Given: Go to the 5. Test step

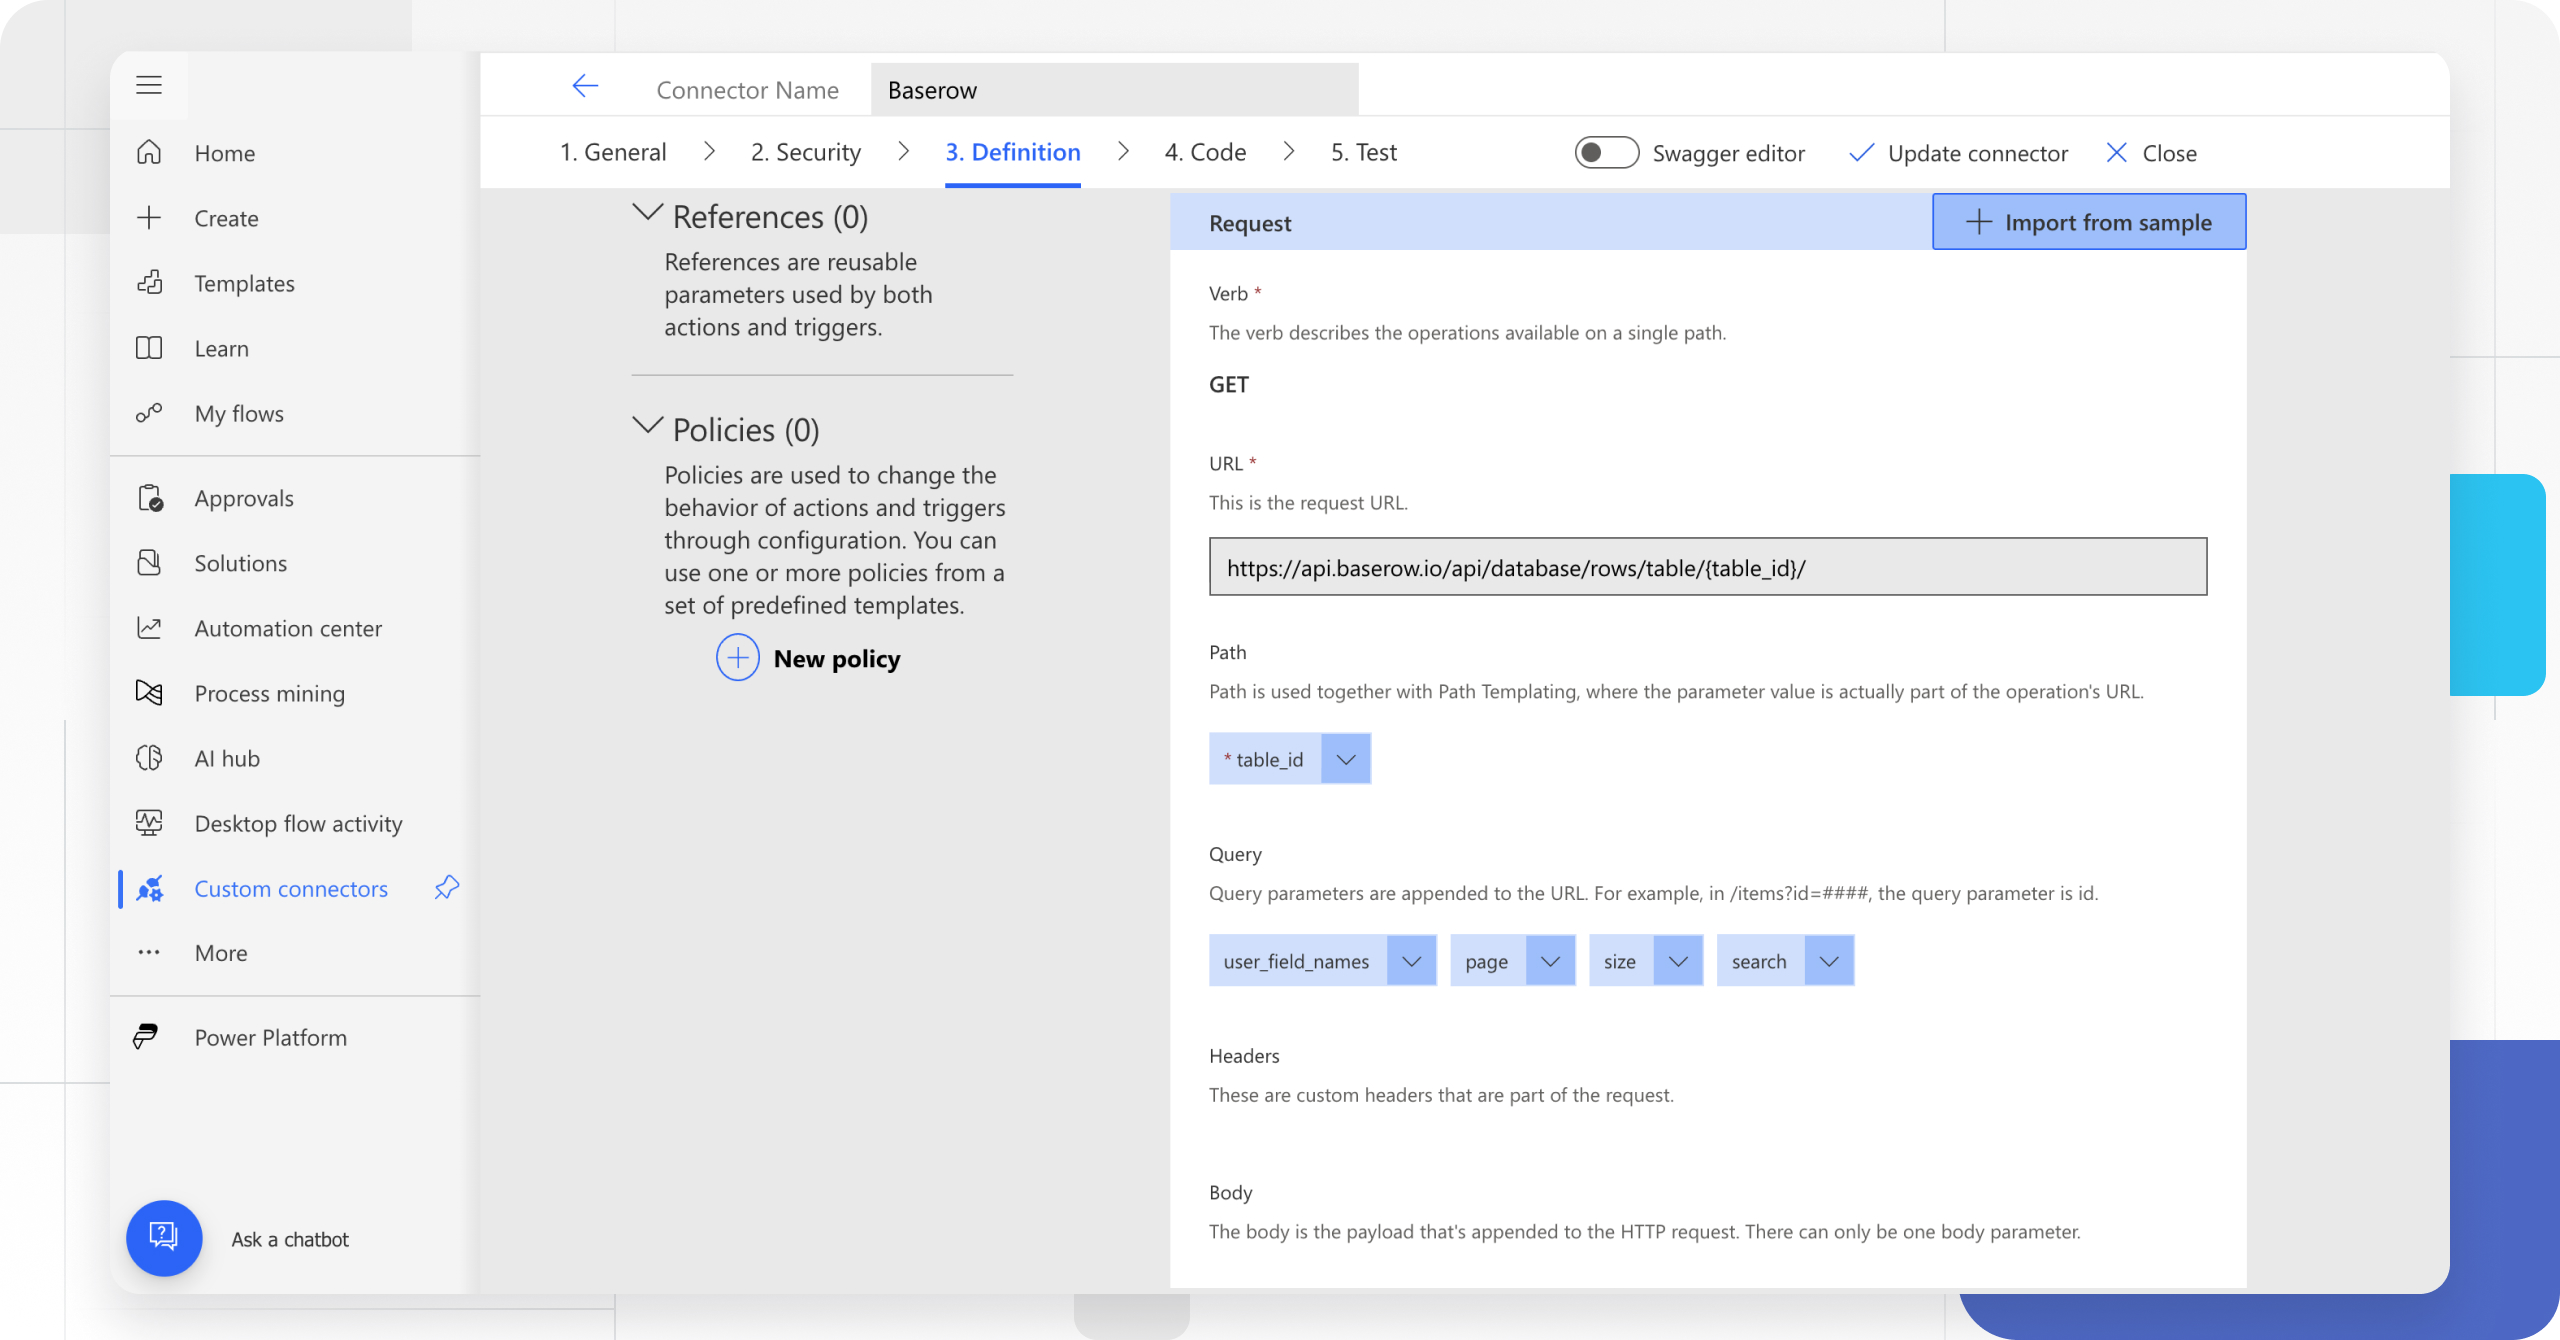Looking at the screenshot, I should point(1363,152).
